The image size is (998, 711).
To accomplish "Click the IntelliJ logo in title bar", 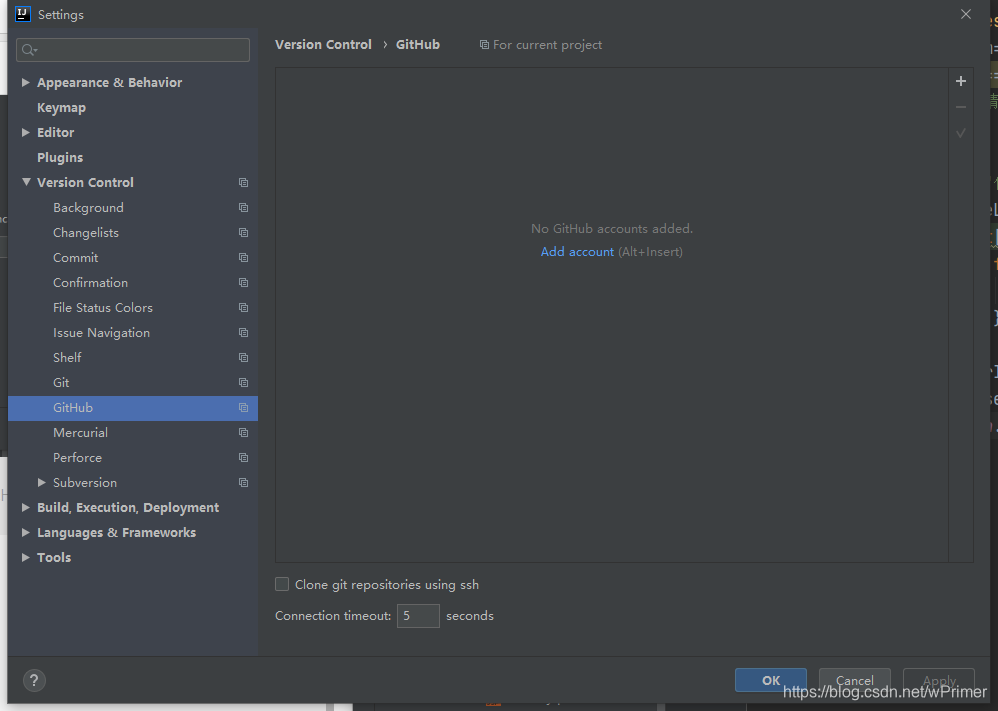I will click(23, 14).
